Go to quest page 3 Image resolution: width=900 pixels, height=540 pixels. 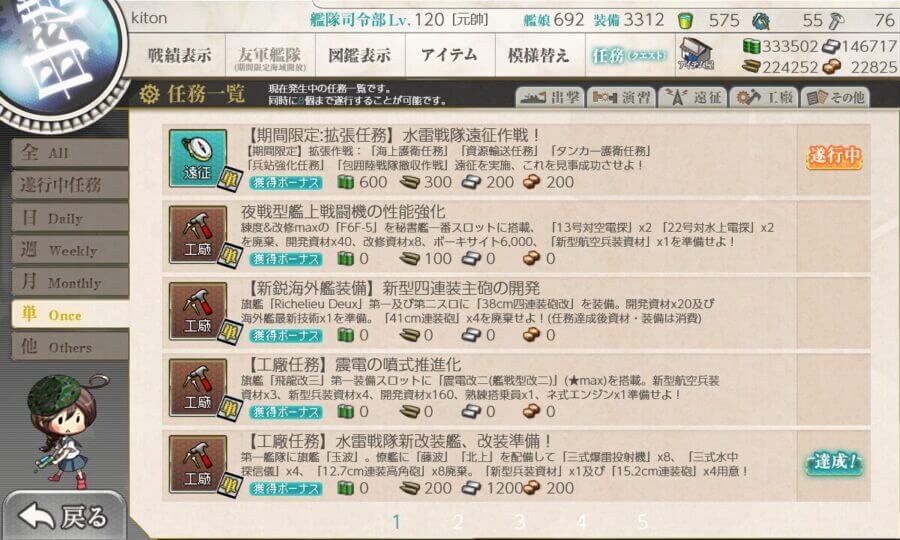(519, 522)
